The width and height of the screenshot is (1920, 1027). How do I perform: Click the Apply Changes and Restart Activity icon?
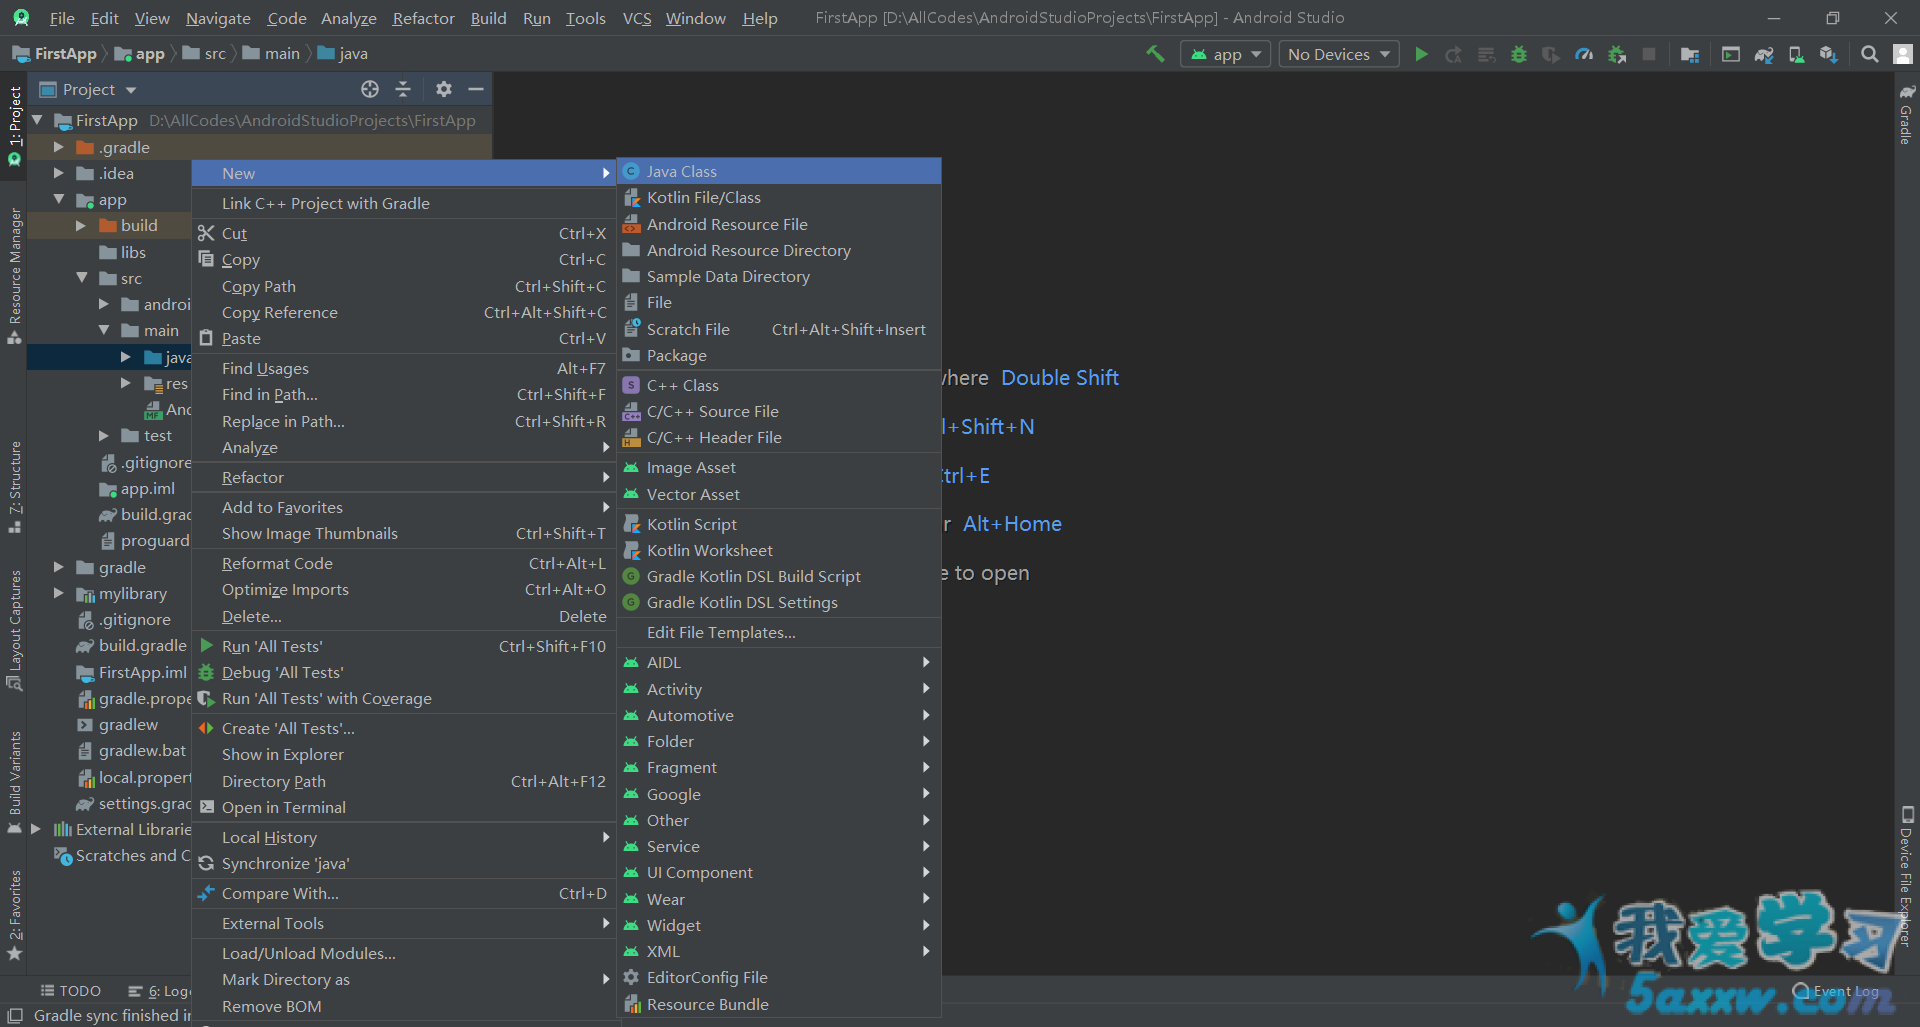[x=1454, y=54]
